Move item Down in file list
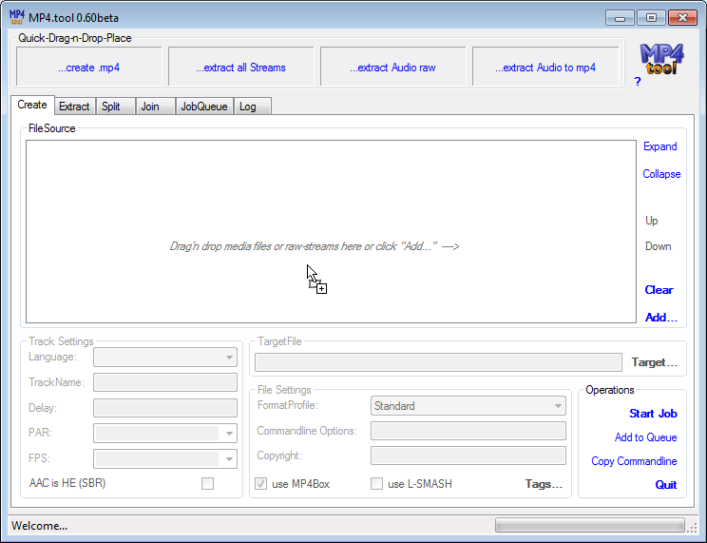The image size is (707, 543). click(x=658, y=246)
